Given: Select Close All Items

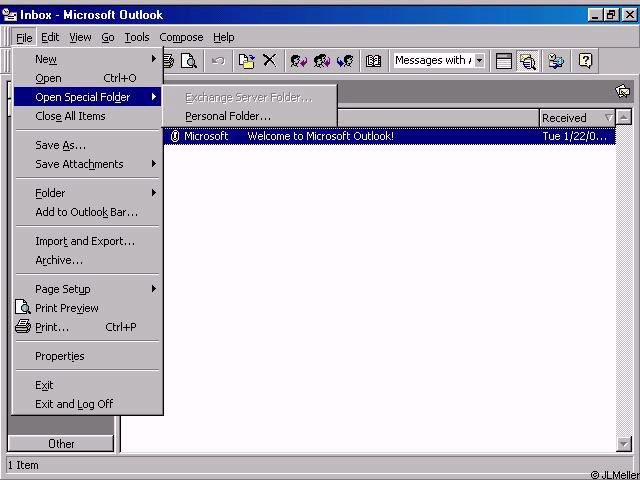Looking at the screenshot, I should (88, 116).
